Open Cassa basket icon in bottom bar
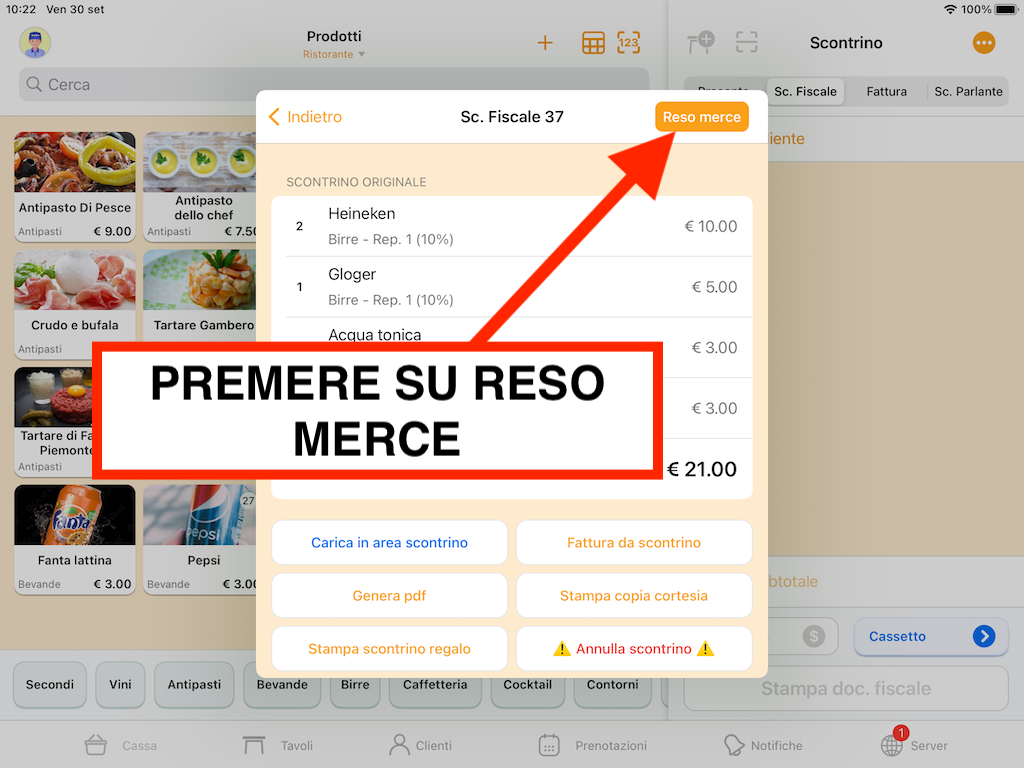The image size is (1024, 768). pyautogui.click(x=96, y=745)
